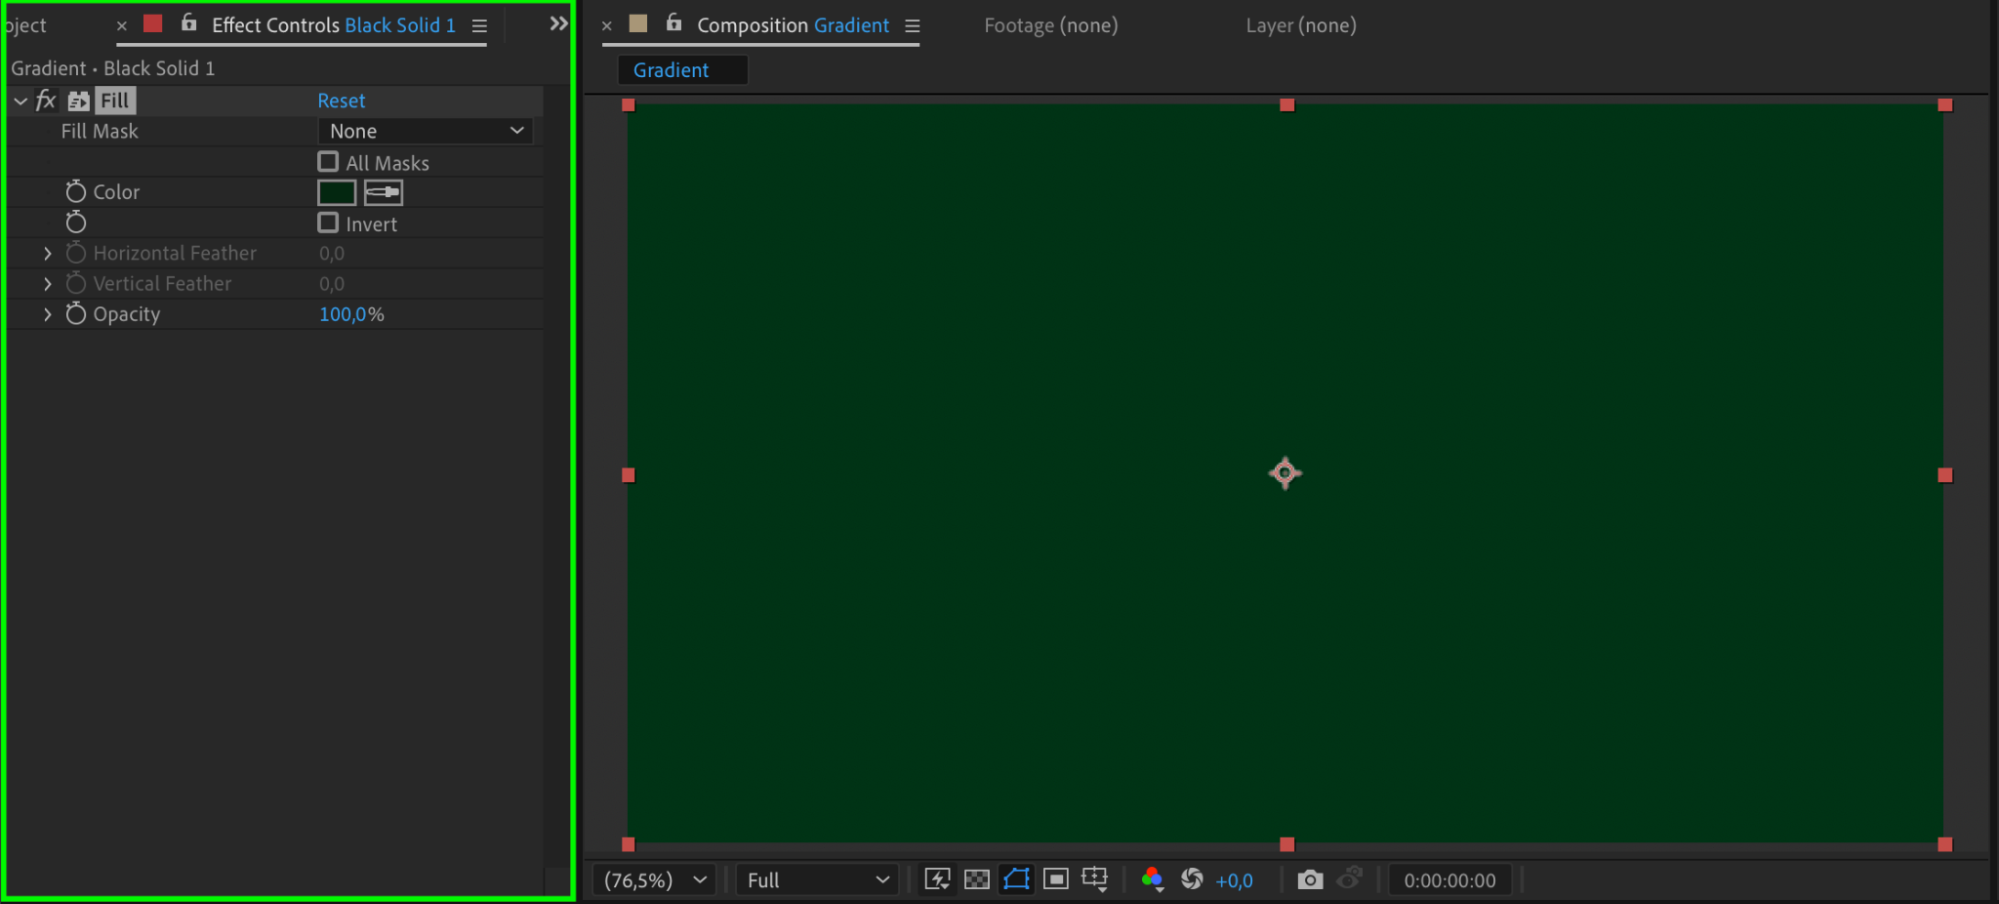Click the Color stopwatch keyframe icon

click(x=76, y=192)
